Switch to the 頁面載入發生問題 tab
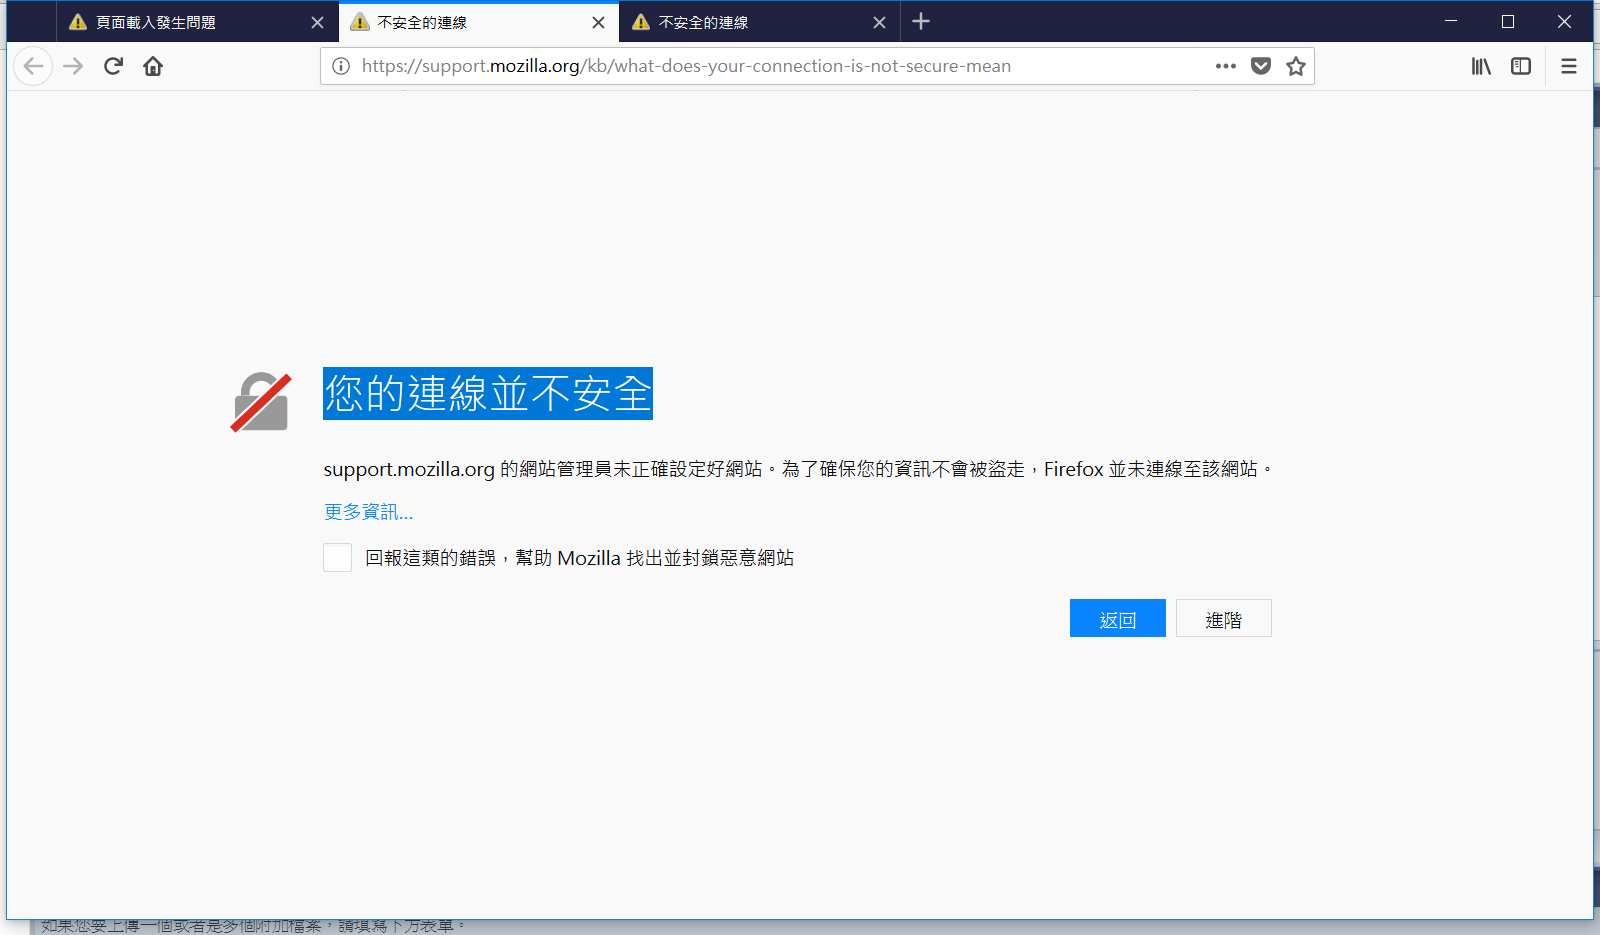Screen dimensions: 1600x935 [x=180, y=22]
